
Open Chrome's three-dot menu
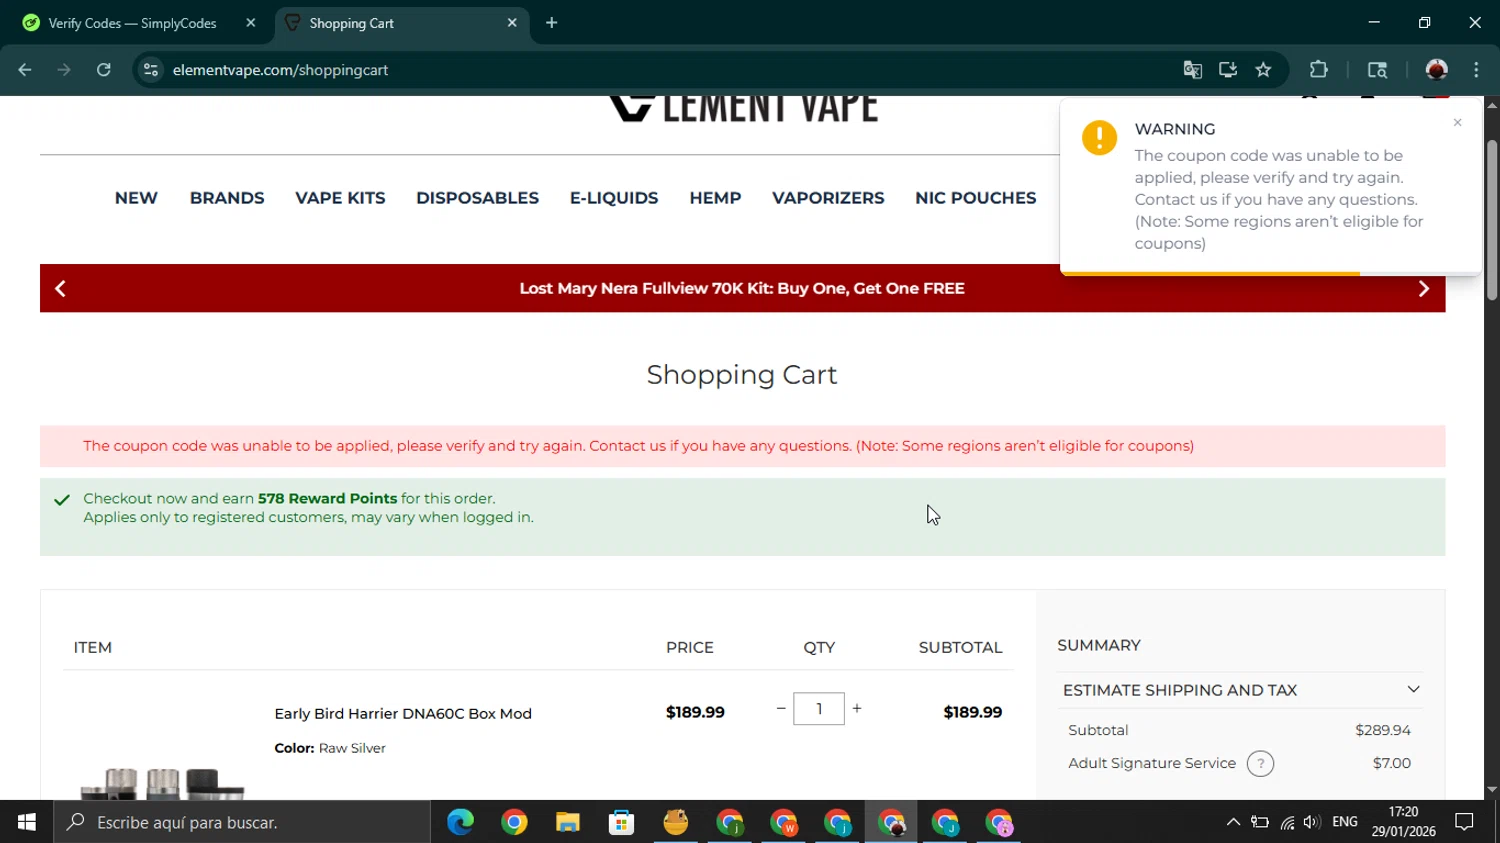[x=1476, y=70]
